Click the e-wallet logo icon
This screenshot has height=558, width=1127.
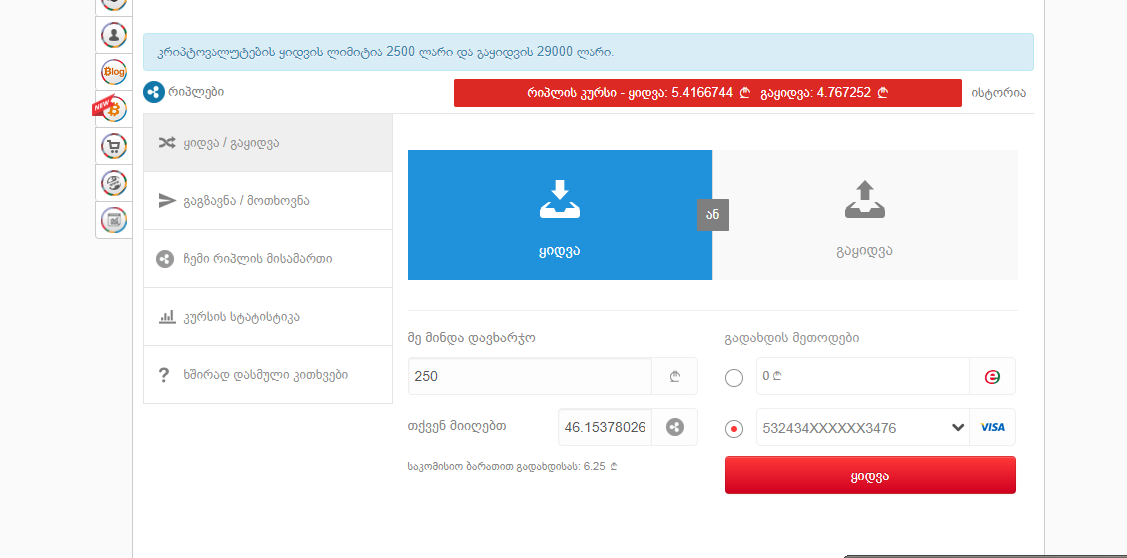coord(993,376)
